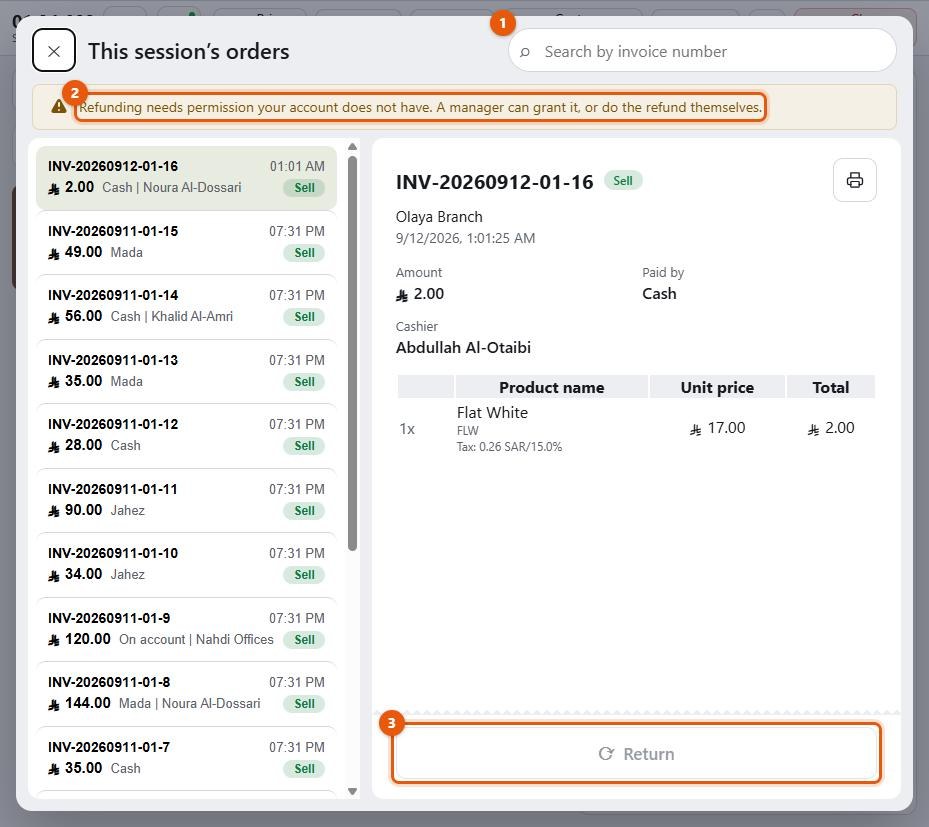Select order INV-20260911-01-8

click(186, 693)
